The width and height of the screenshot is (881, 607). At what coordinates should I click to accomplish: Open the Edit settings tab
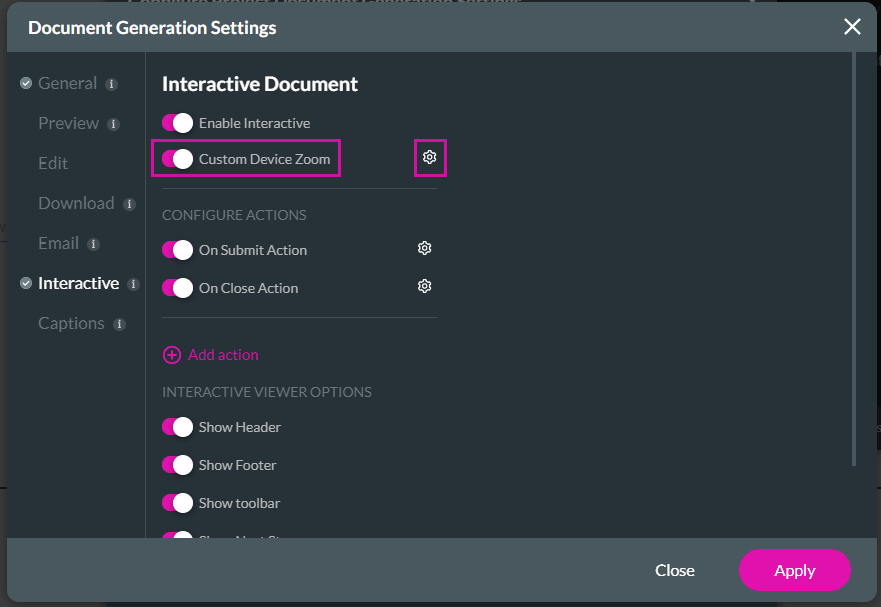click(x=53, y=163)
